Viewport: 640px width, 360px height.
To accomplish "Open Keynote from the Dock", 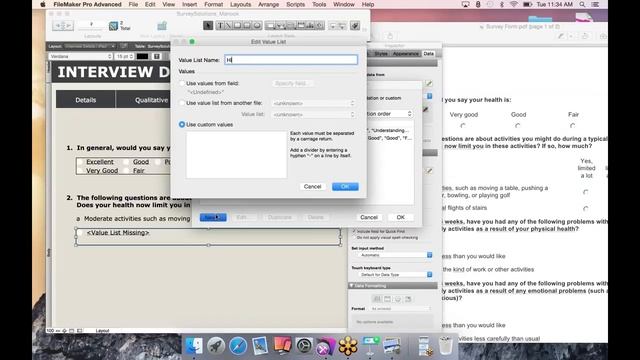I will [x=370, y=346].
